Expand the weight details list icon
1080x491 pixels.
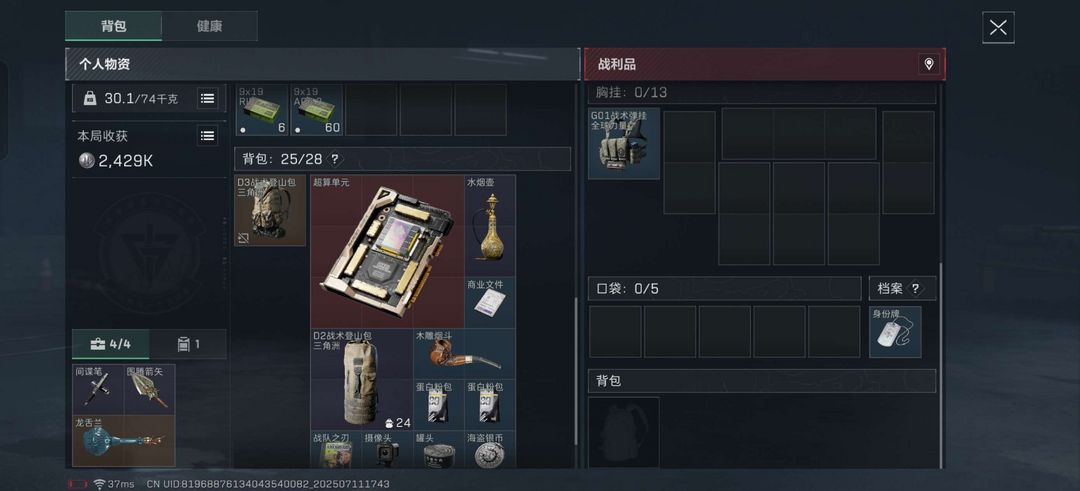coord(207,98)
